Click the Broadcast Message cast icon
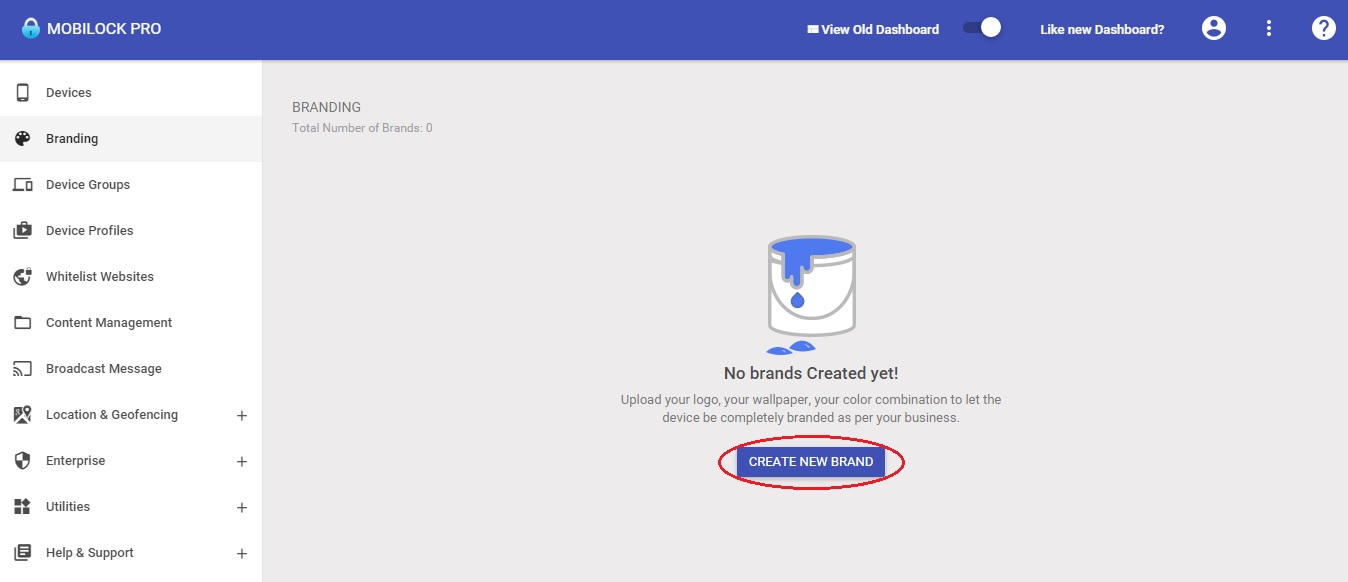 click(x=22, y=369)
